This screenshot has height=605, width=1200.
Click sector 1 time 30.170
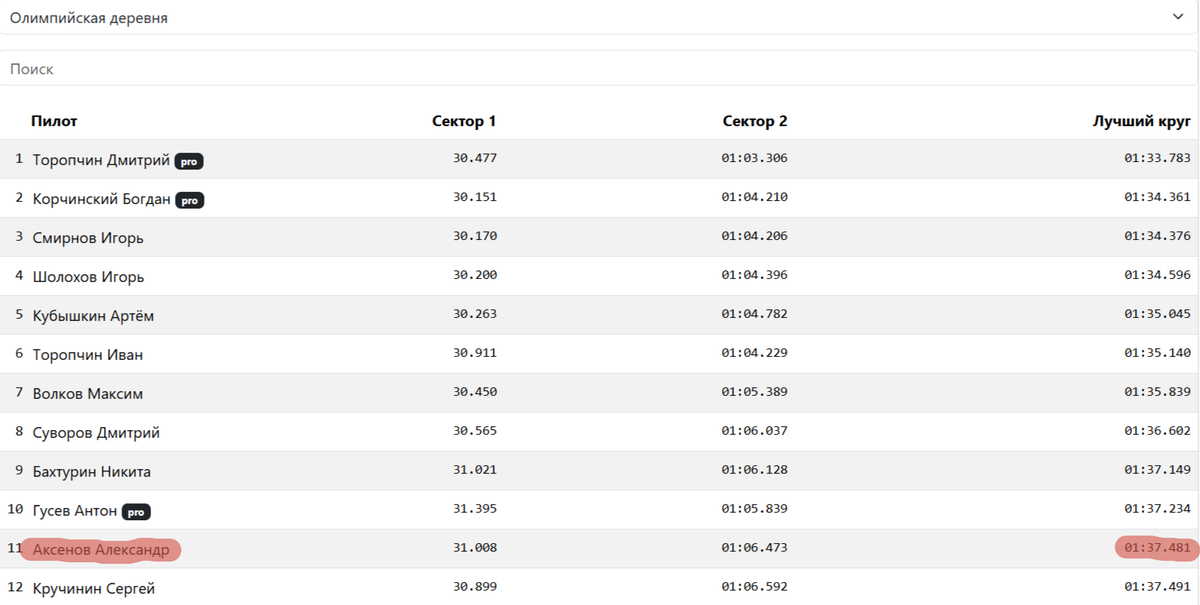click(475, 236)
